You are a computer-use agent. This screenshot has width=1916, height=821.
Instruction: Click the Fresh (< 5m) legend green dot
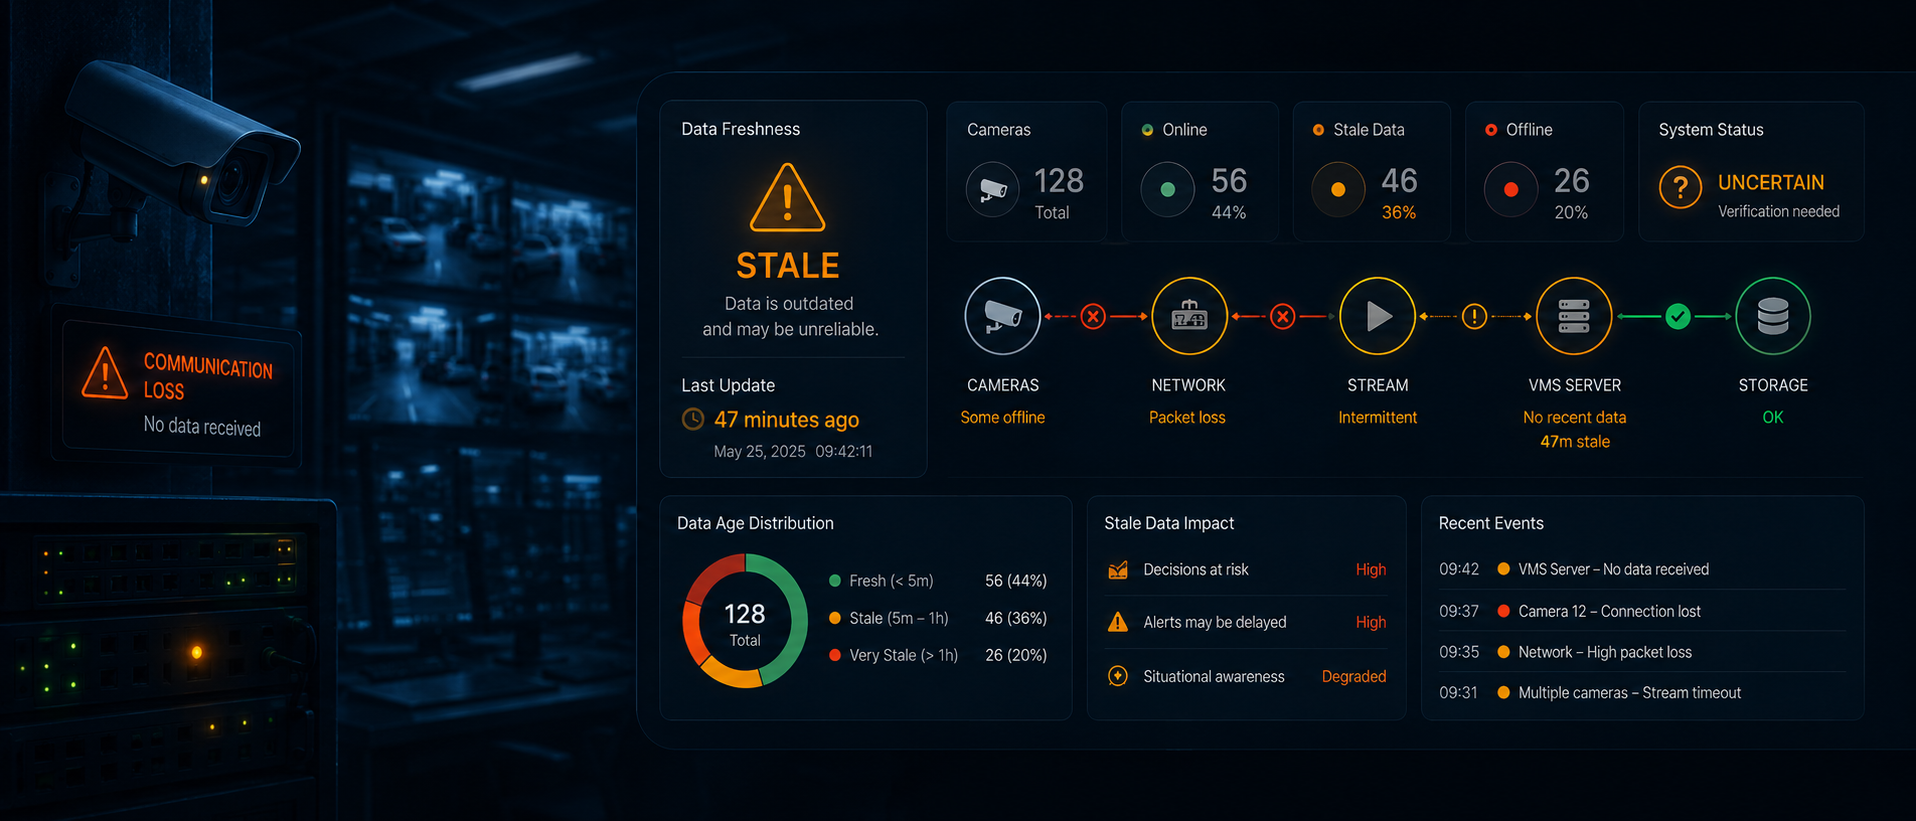[x=835, y=581]
